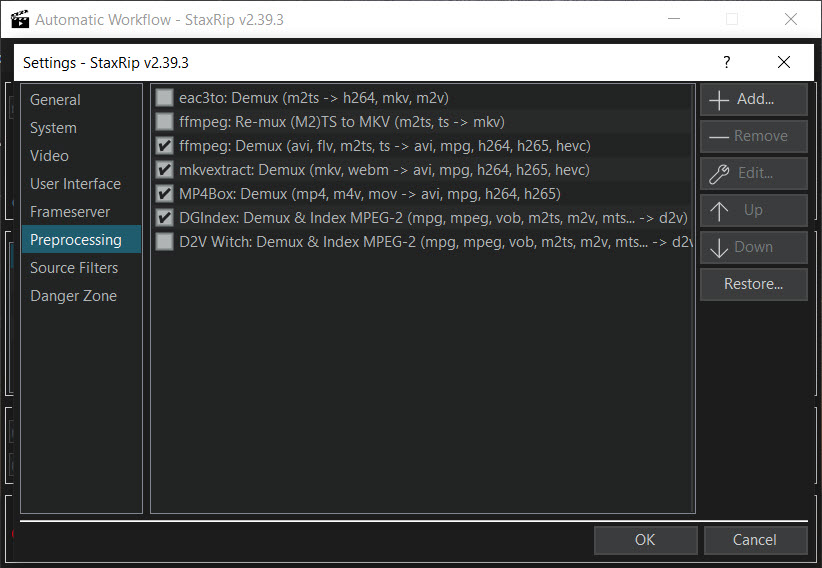Dismiss settings with the Cancel button
This screenshot has width=822, height=568.
click(755, 540)
